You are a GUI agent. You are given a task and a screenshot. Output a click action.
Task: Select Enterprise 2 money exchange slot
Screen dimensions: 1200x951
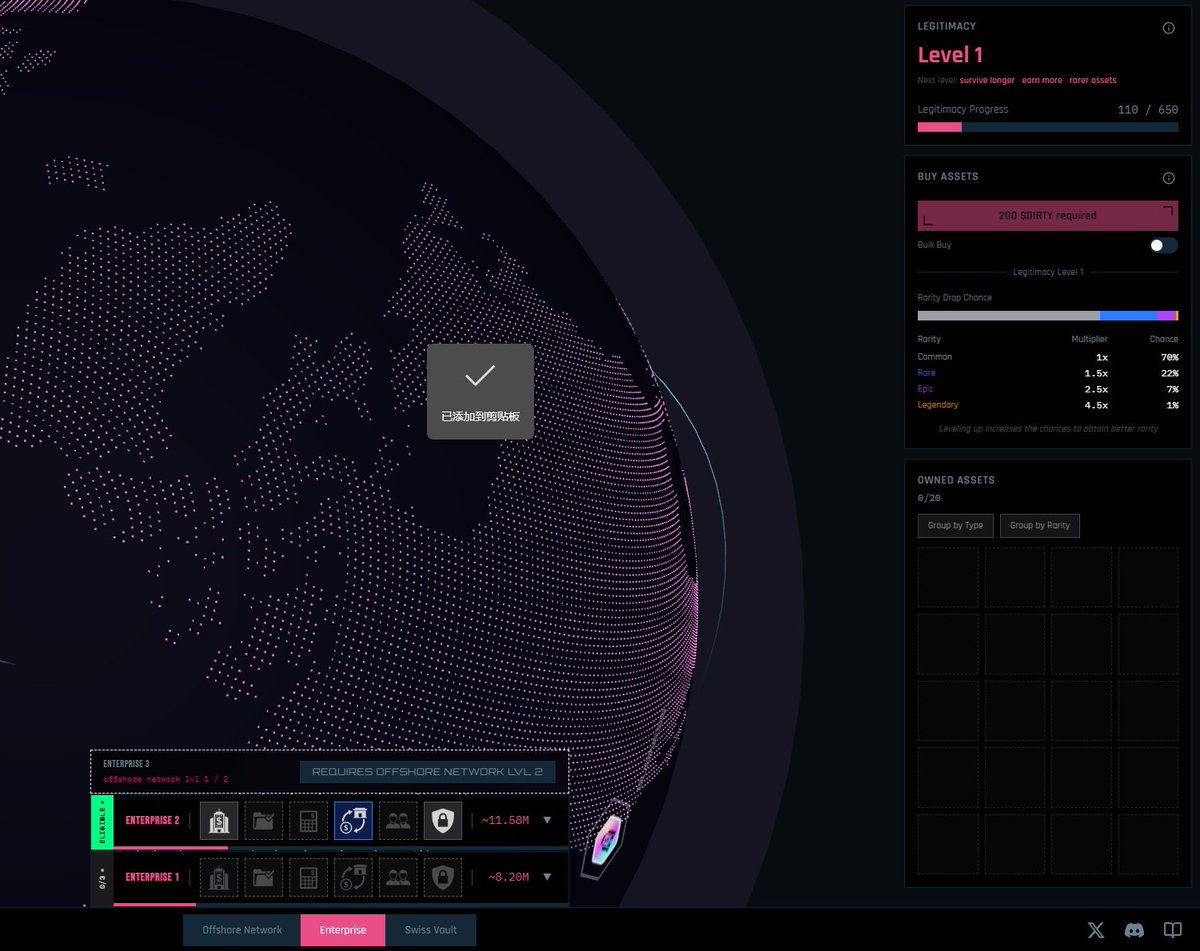353,821
